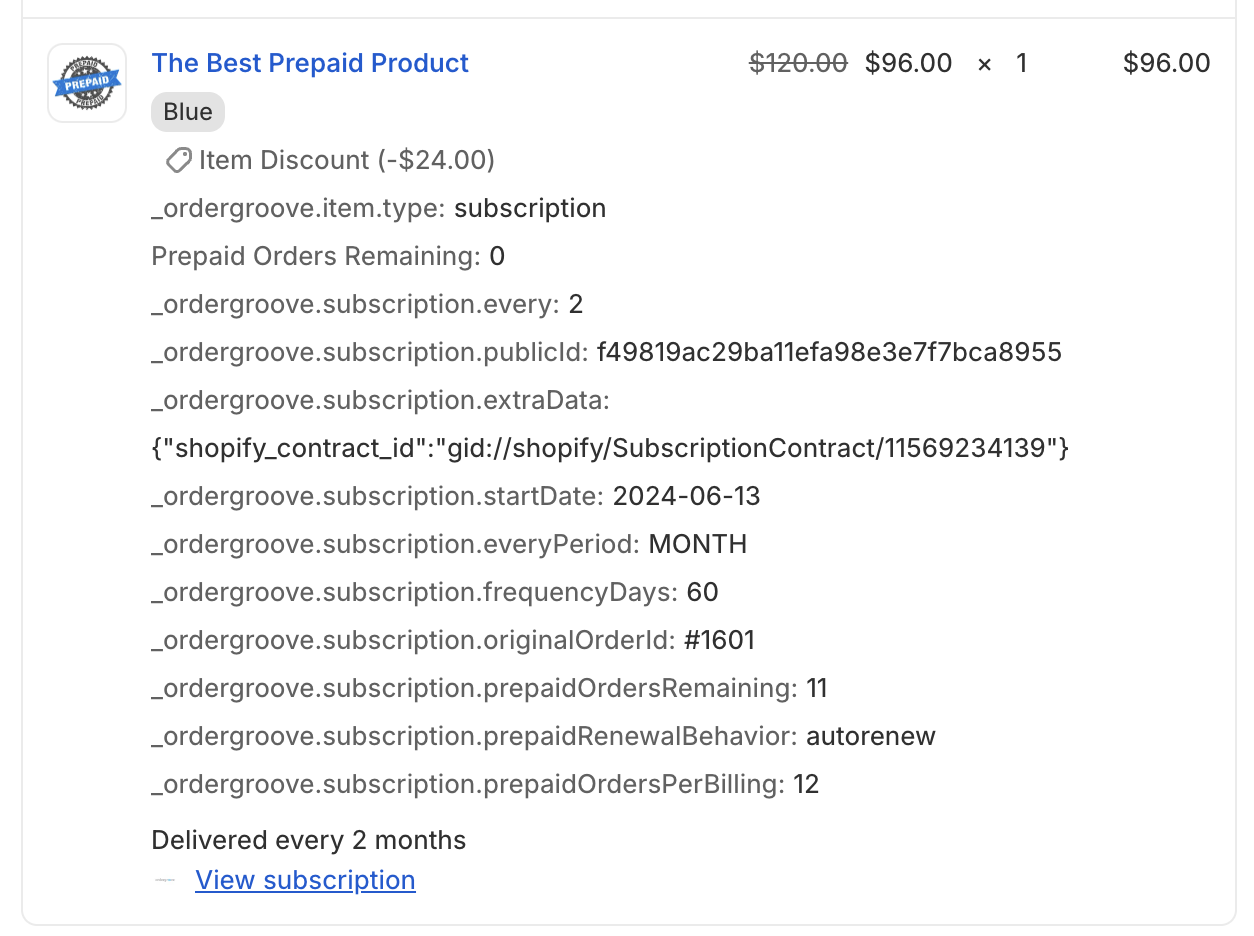This screenshot has height=936, width=1254.
Task: Click the autorenew renewal behavior value
Action: [x=871, y=737]
